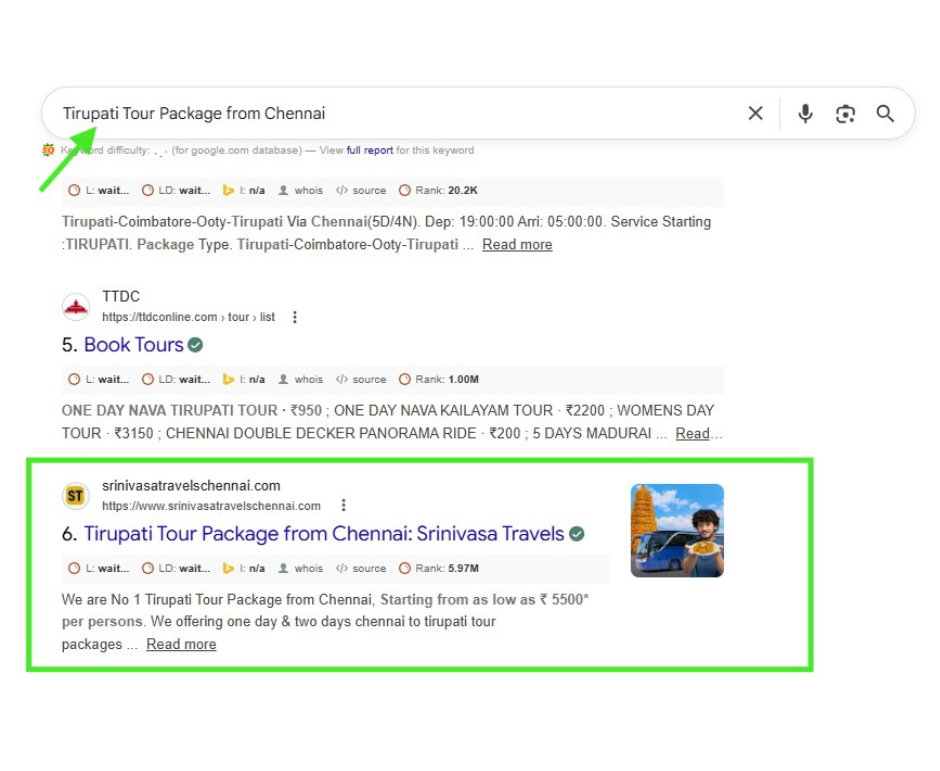940x771 pixels.
Task: Click Read more under Srinivasa Travels snippet
Action: pos(181,644)
